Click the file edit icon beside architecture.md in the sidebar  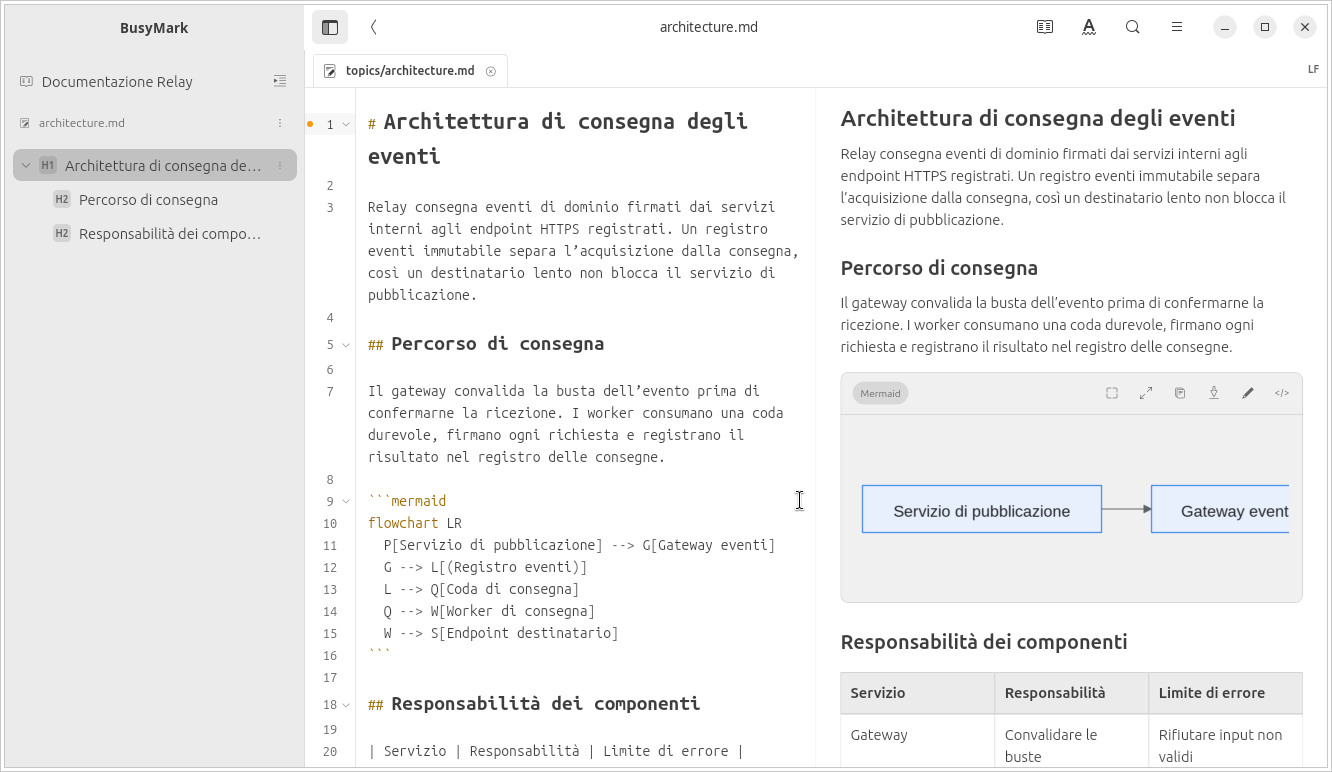25,123
